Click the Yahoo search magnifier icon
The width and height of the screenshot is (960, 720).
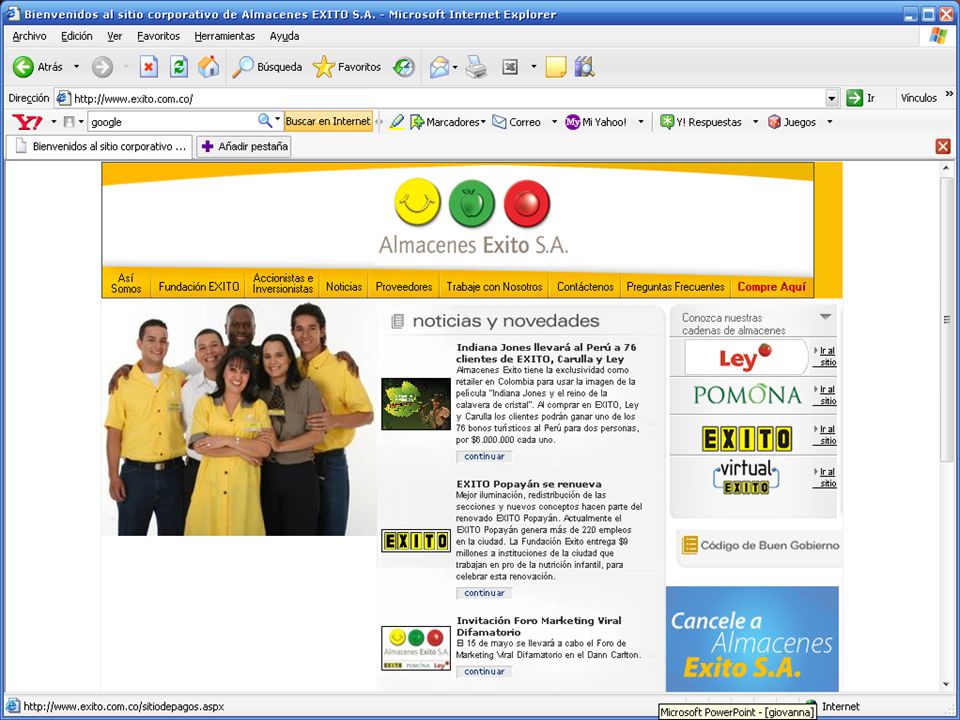(264, 121)
